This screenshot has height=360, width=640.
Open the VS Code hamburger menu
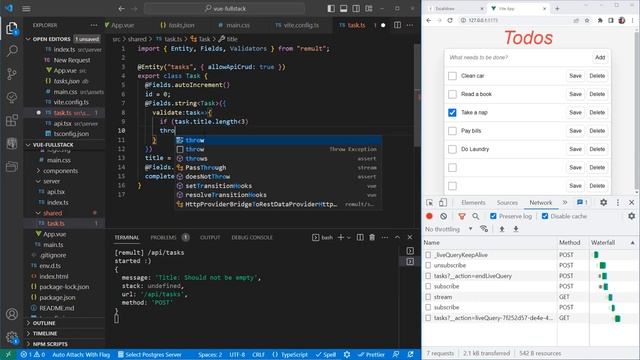coord(26,9)
